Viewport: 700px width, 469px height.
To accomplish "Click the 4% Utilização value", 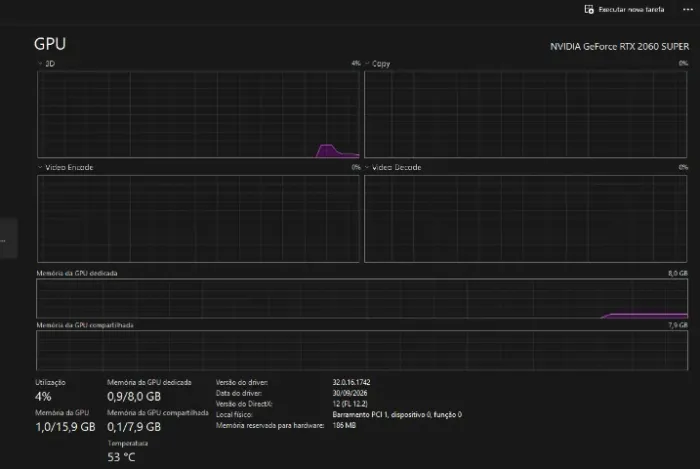I will point(43,396).
